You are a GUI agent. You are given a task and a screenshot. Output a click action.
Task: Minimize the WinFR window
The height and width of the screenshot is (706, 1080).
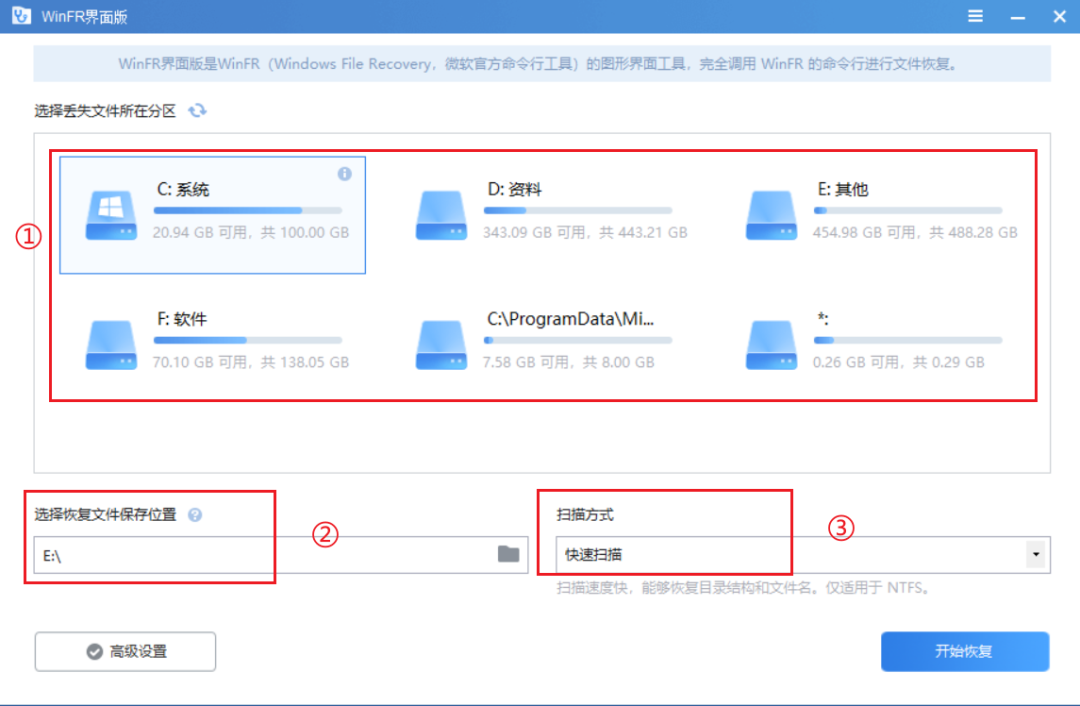1017,17
